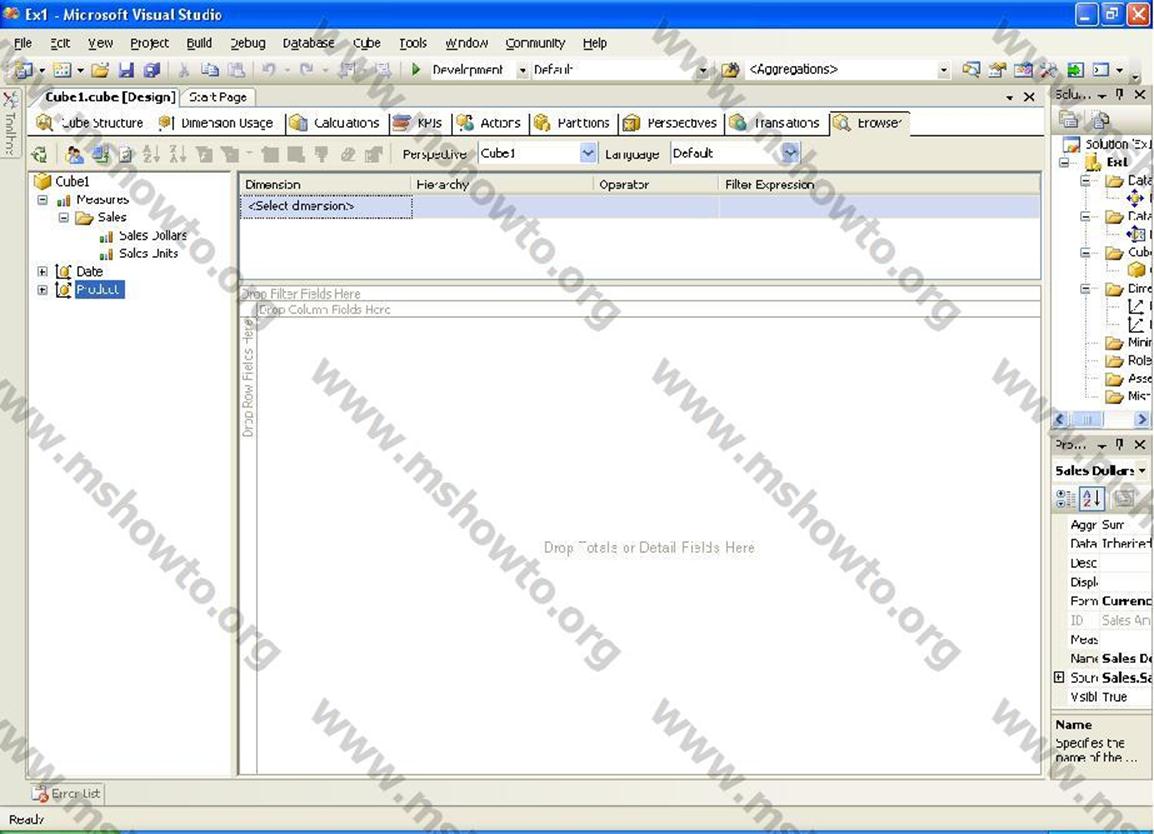Open the Build menu

(x=199, y=43)
